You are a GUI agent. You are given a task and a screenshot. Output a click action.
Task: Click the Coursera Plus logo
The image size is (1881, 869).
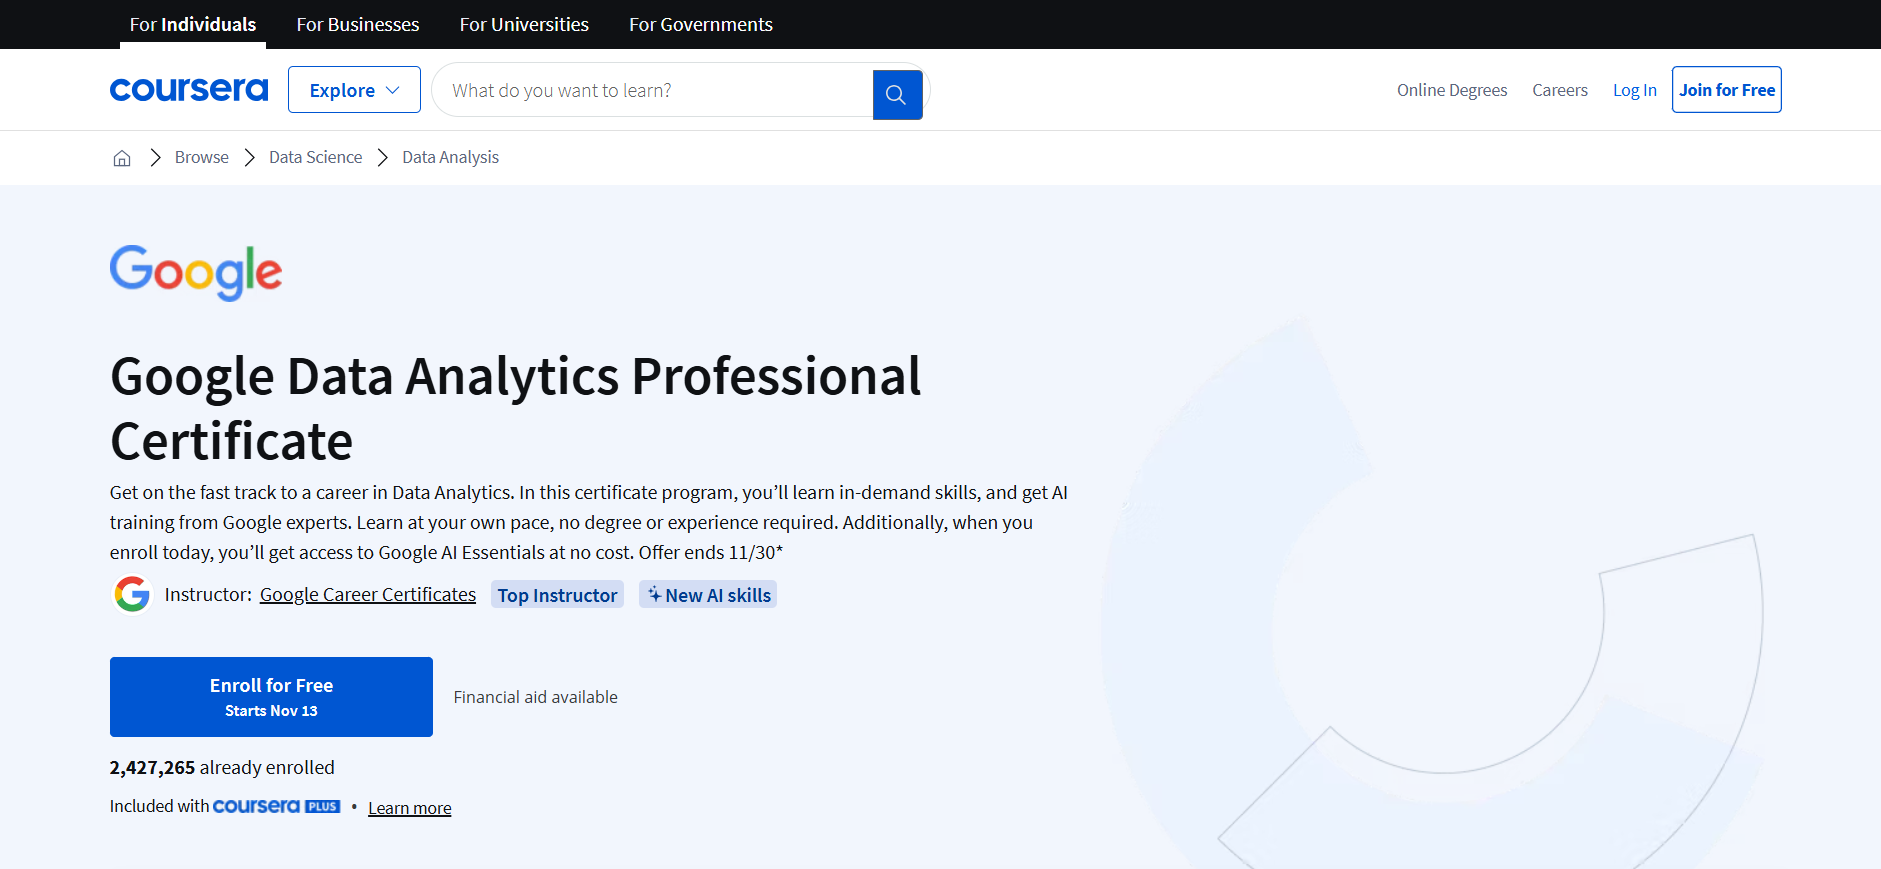[x=277, y=806]
